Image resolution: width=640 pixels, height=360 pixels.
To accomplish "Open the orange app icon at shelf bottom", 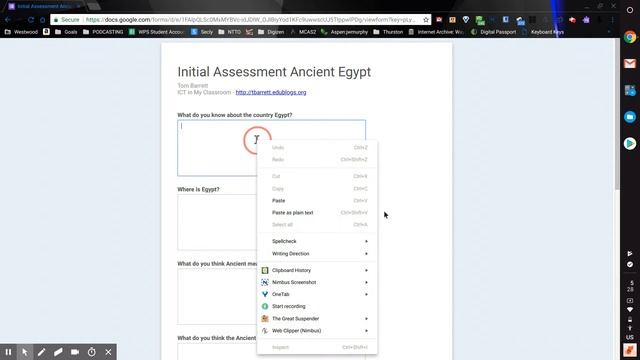I will [x=630, y=350].
